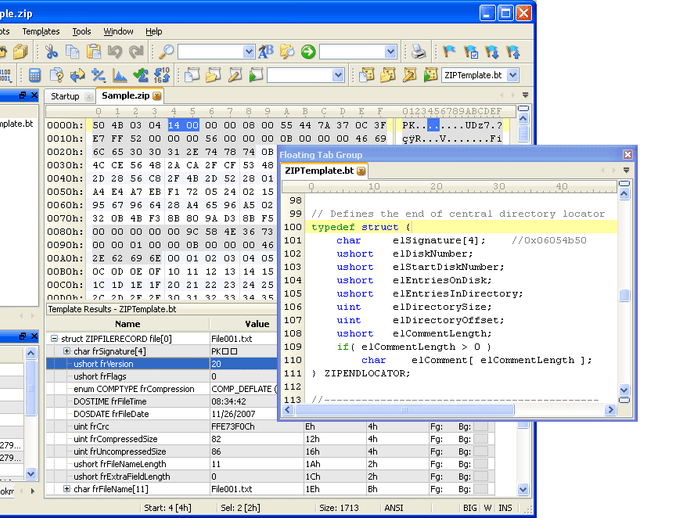Click the Edit Template pencil icon
This screenshot has height=518, width=690.
(409, 75)
